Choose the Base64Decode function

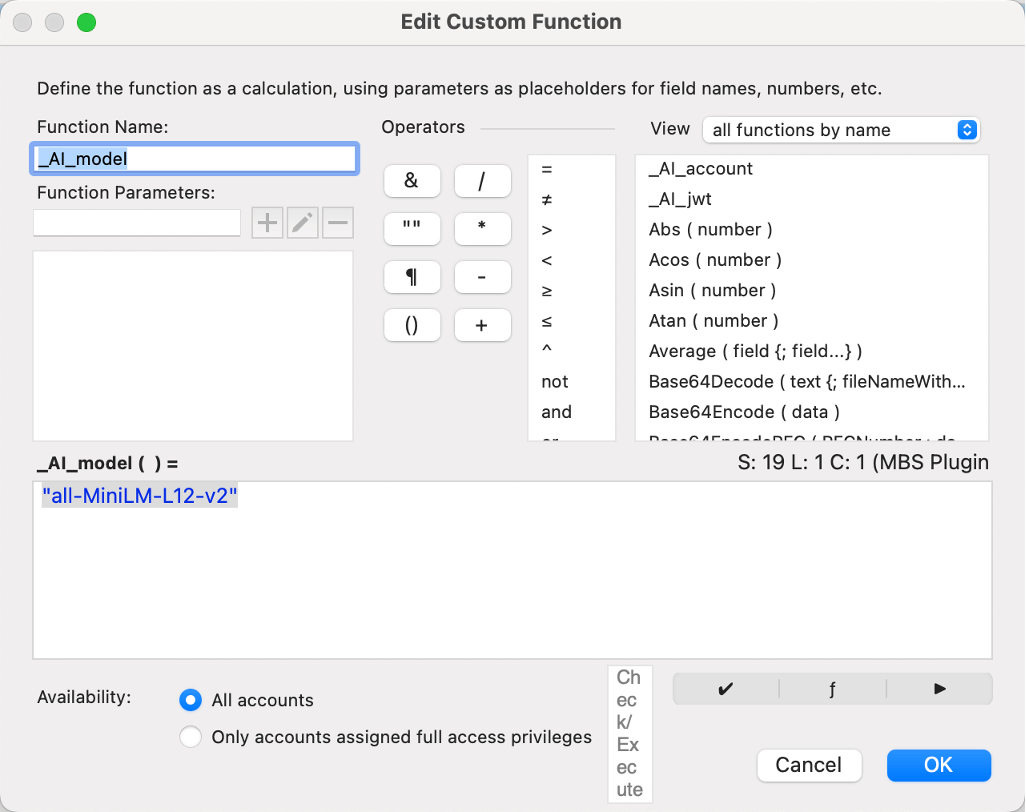pos(811,381)
